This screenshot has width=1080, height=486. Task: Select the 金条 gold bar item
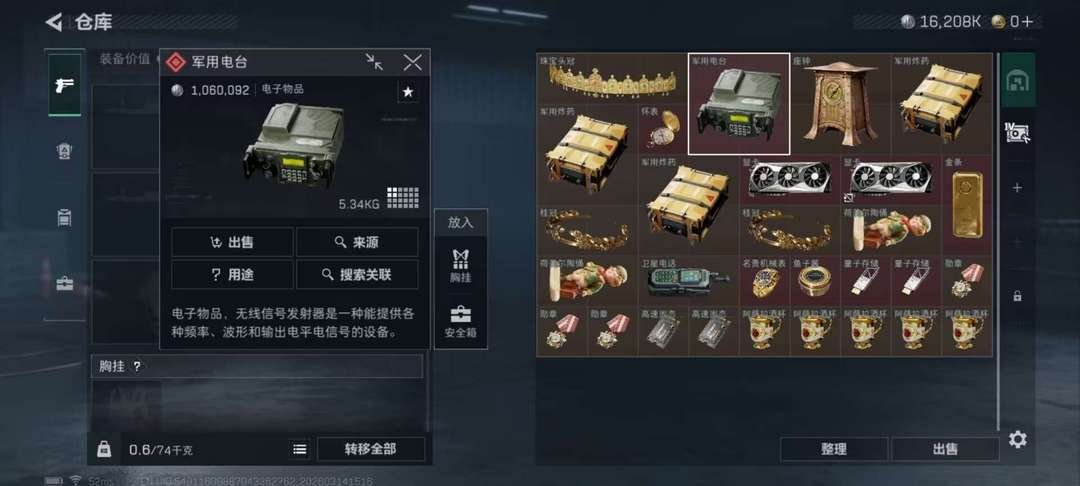[x=967, y=205]
